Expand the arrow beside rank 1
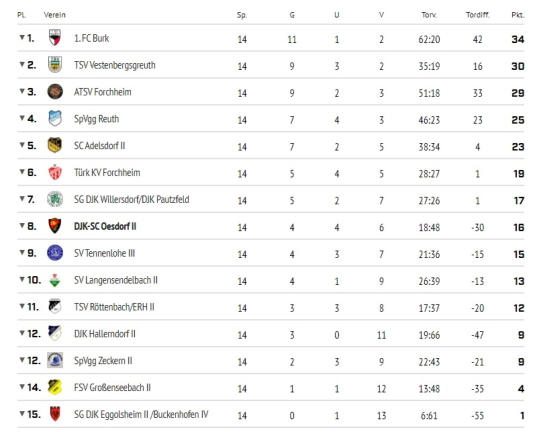Screen dimensions: 537x432 [x=22, y=37]
